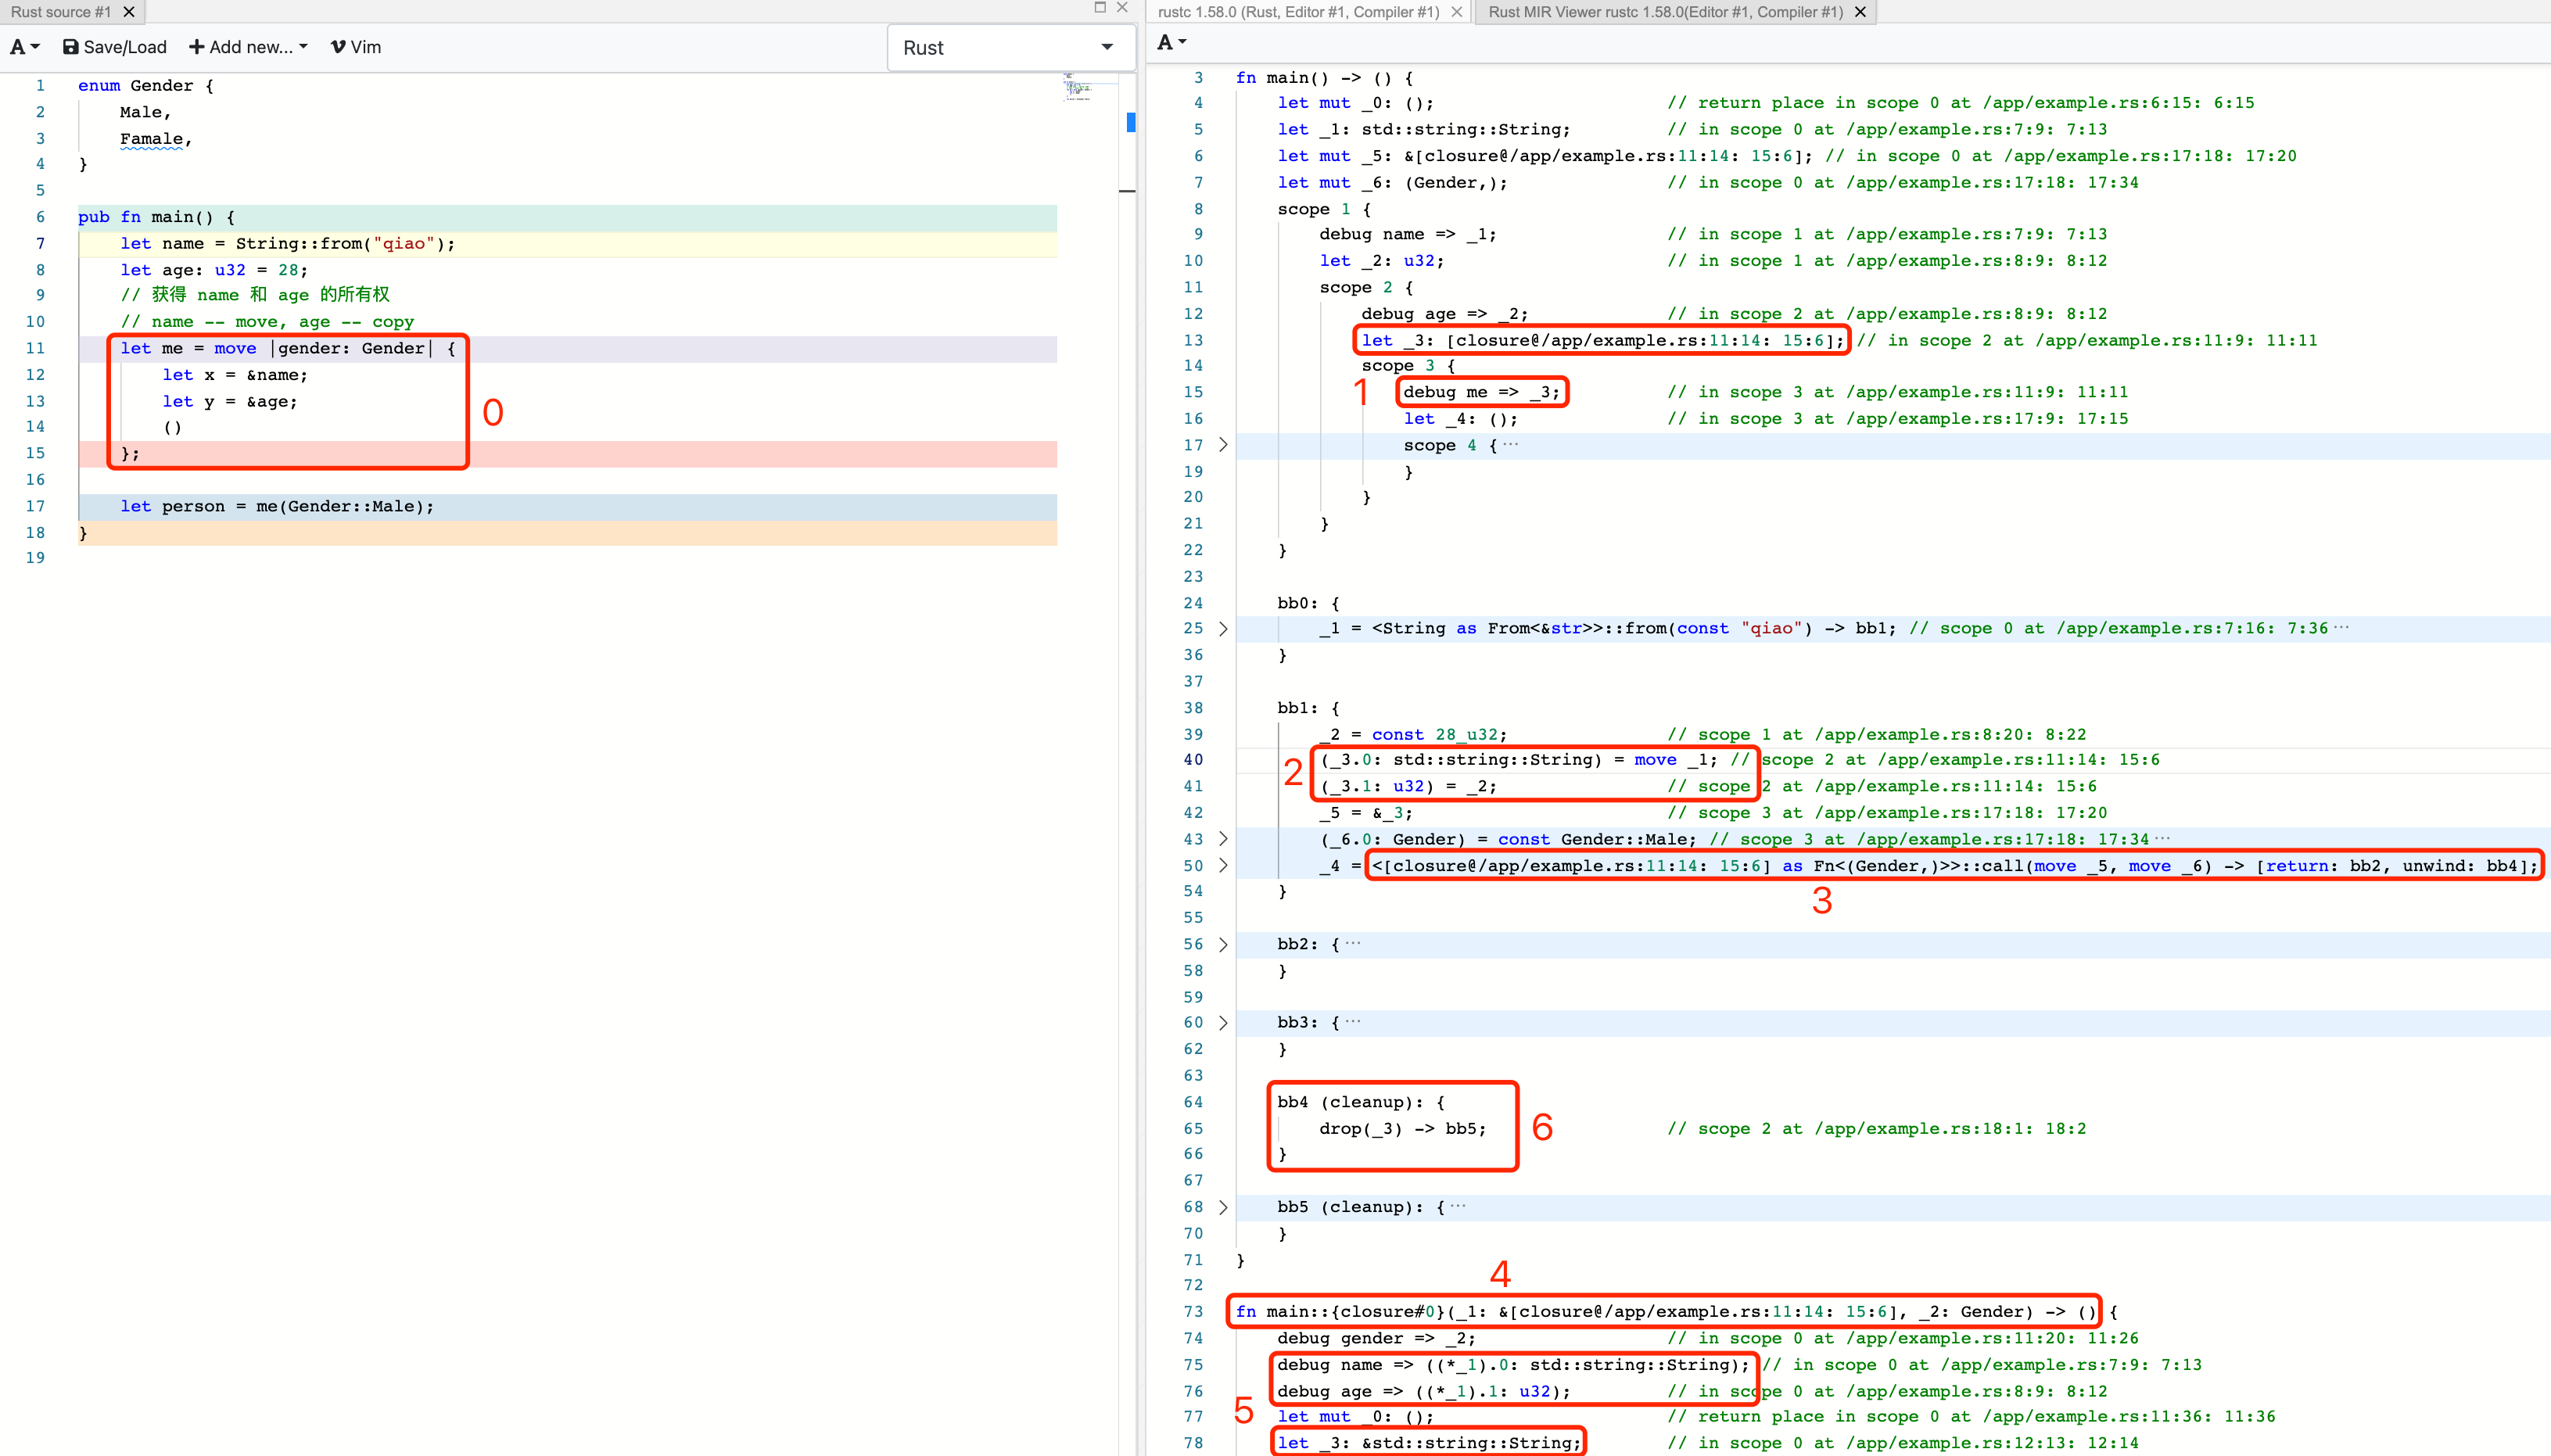The height and width of the screenshot is (1456, 2551).
Task: Open the Add new... dropdown
Action: 248,47
